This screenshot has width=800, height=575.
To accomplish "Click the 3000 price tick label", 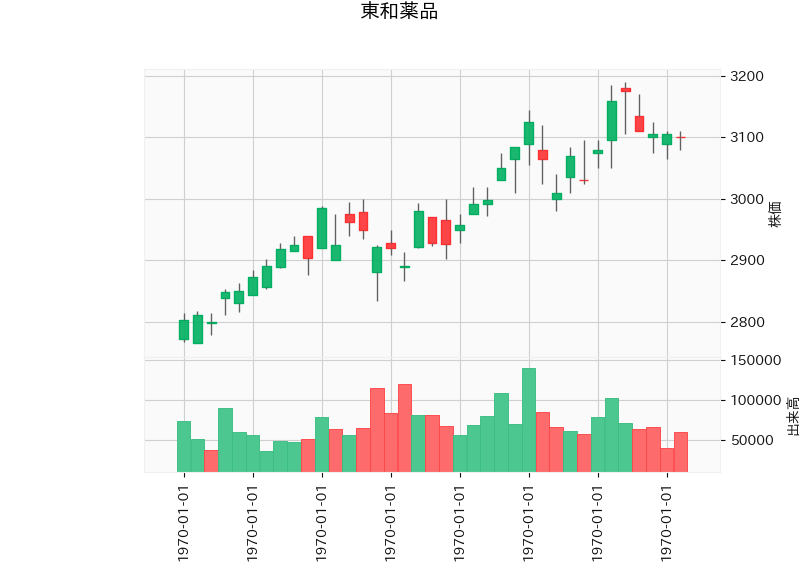I will [747, 199].
